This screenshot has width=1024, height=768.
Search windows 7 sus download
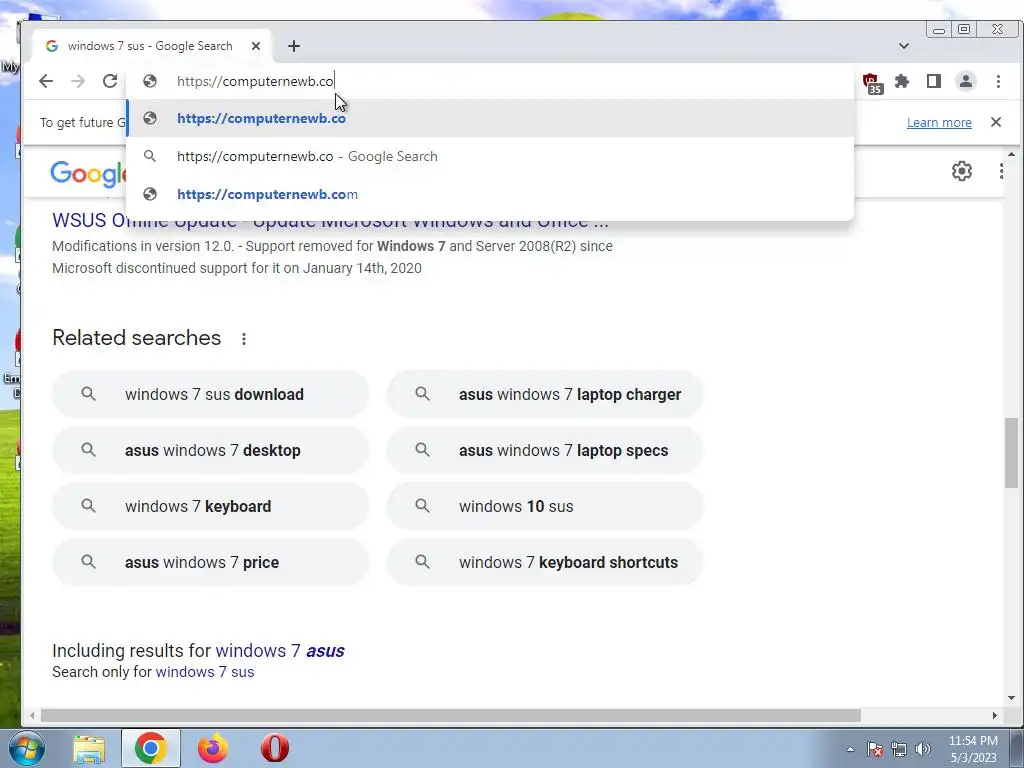tap(211, 394)
